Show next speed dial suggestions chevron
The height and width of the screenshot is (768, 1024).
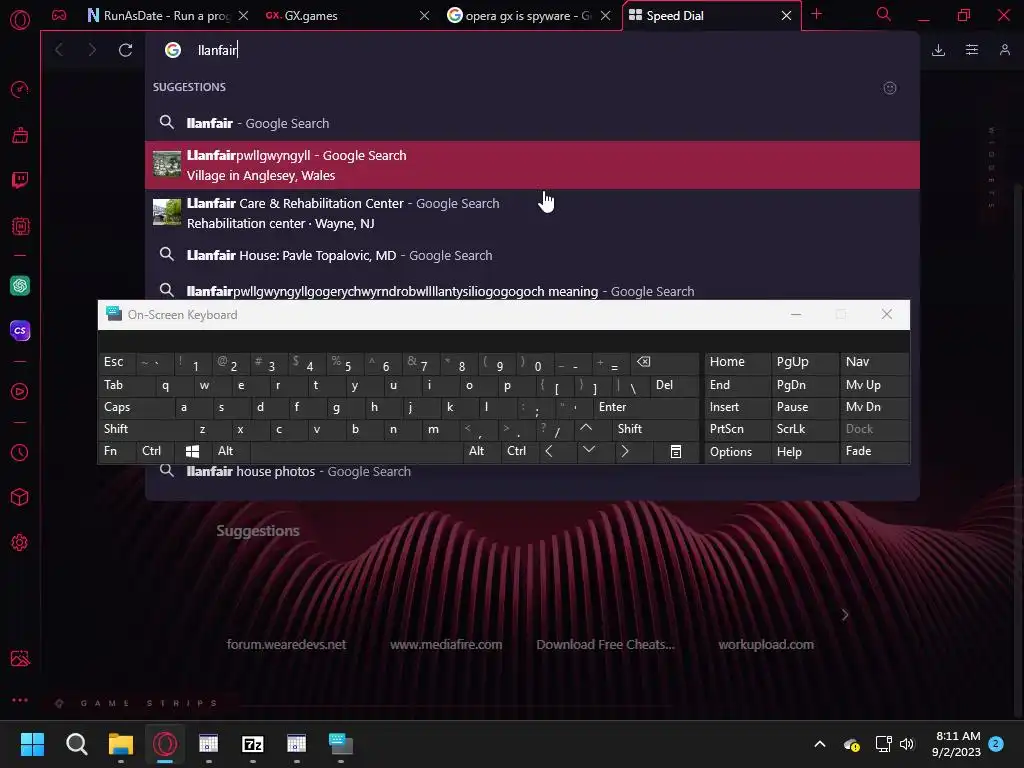845,615
